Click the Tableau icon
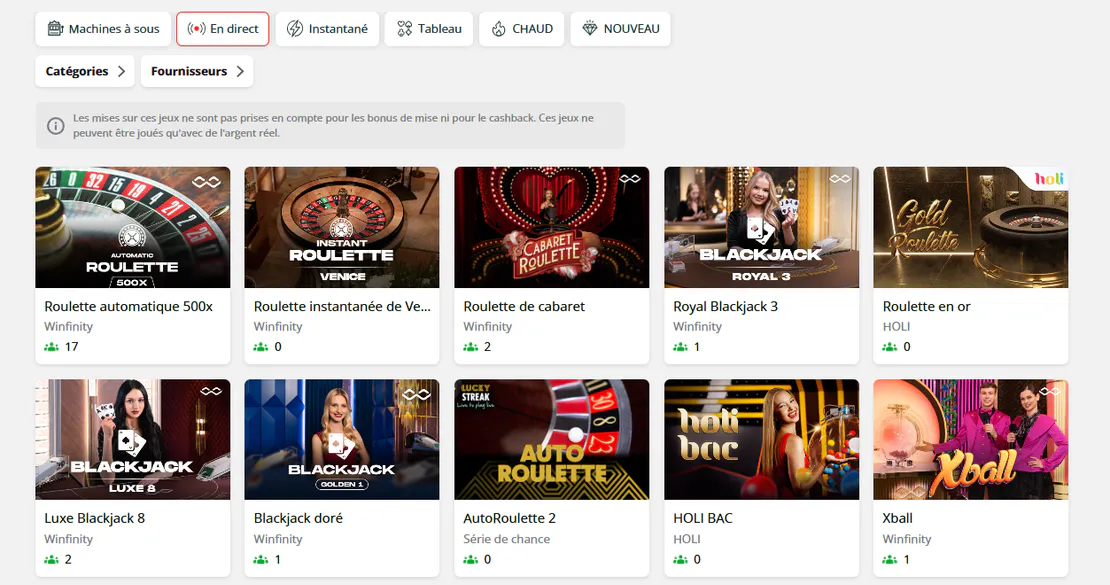1110x585 pixels. pyautogui.click(x=404, y=29)
